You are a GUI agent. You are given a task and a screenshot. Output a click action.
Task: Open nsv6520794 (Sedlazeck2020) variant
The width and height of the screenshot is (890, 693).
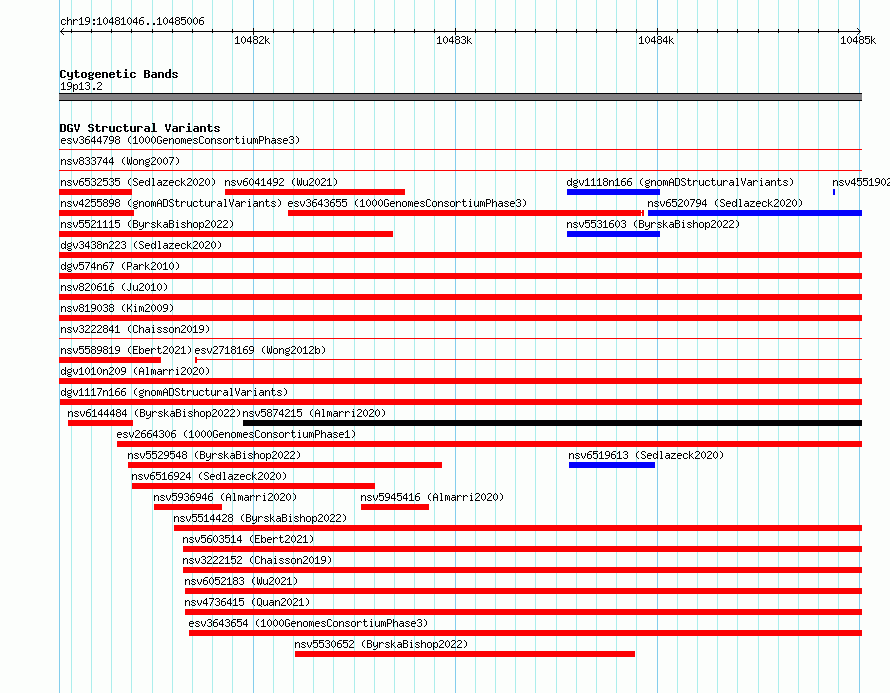pos(725,203)
